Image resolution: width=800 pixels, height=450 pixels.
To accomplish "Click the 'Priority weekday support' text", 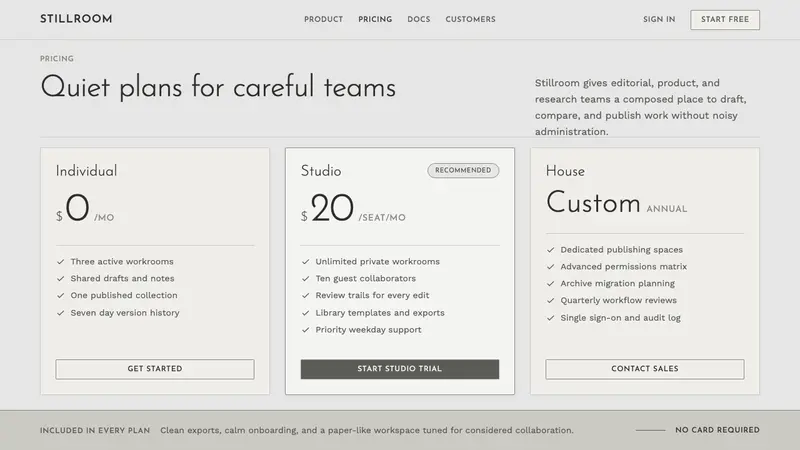I will (x=368, y=330).
